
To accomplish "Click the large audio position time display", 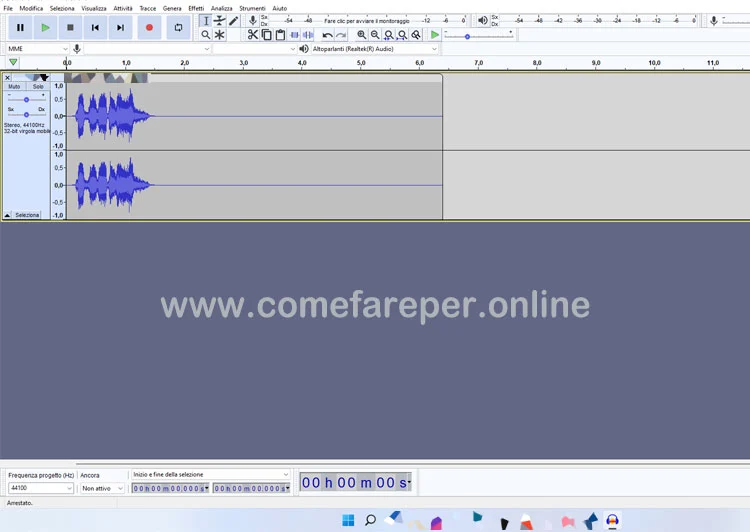I will [356, 482].
